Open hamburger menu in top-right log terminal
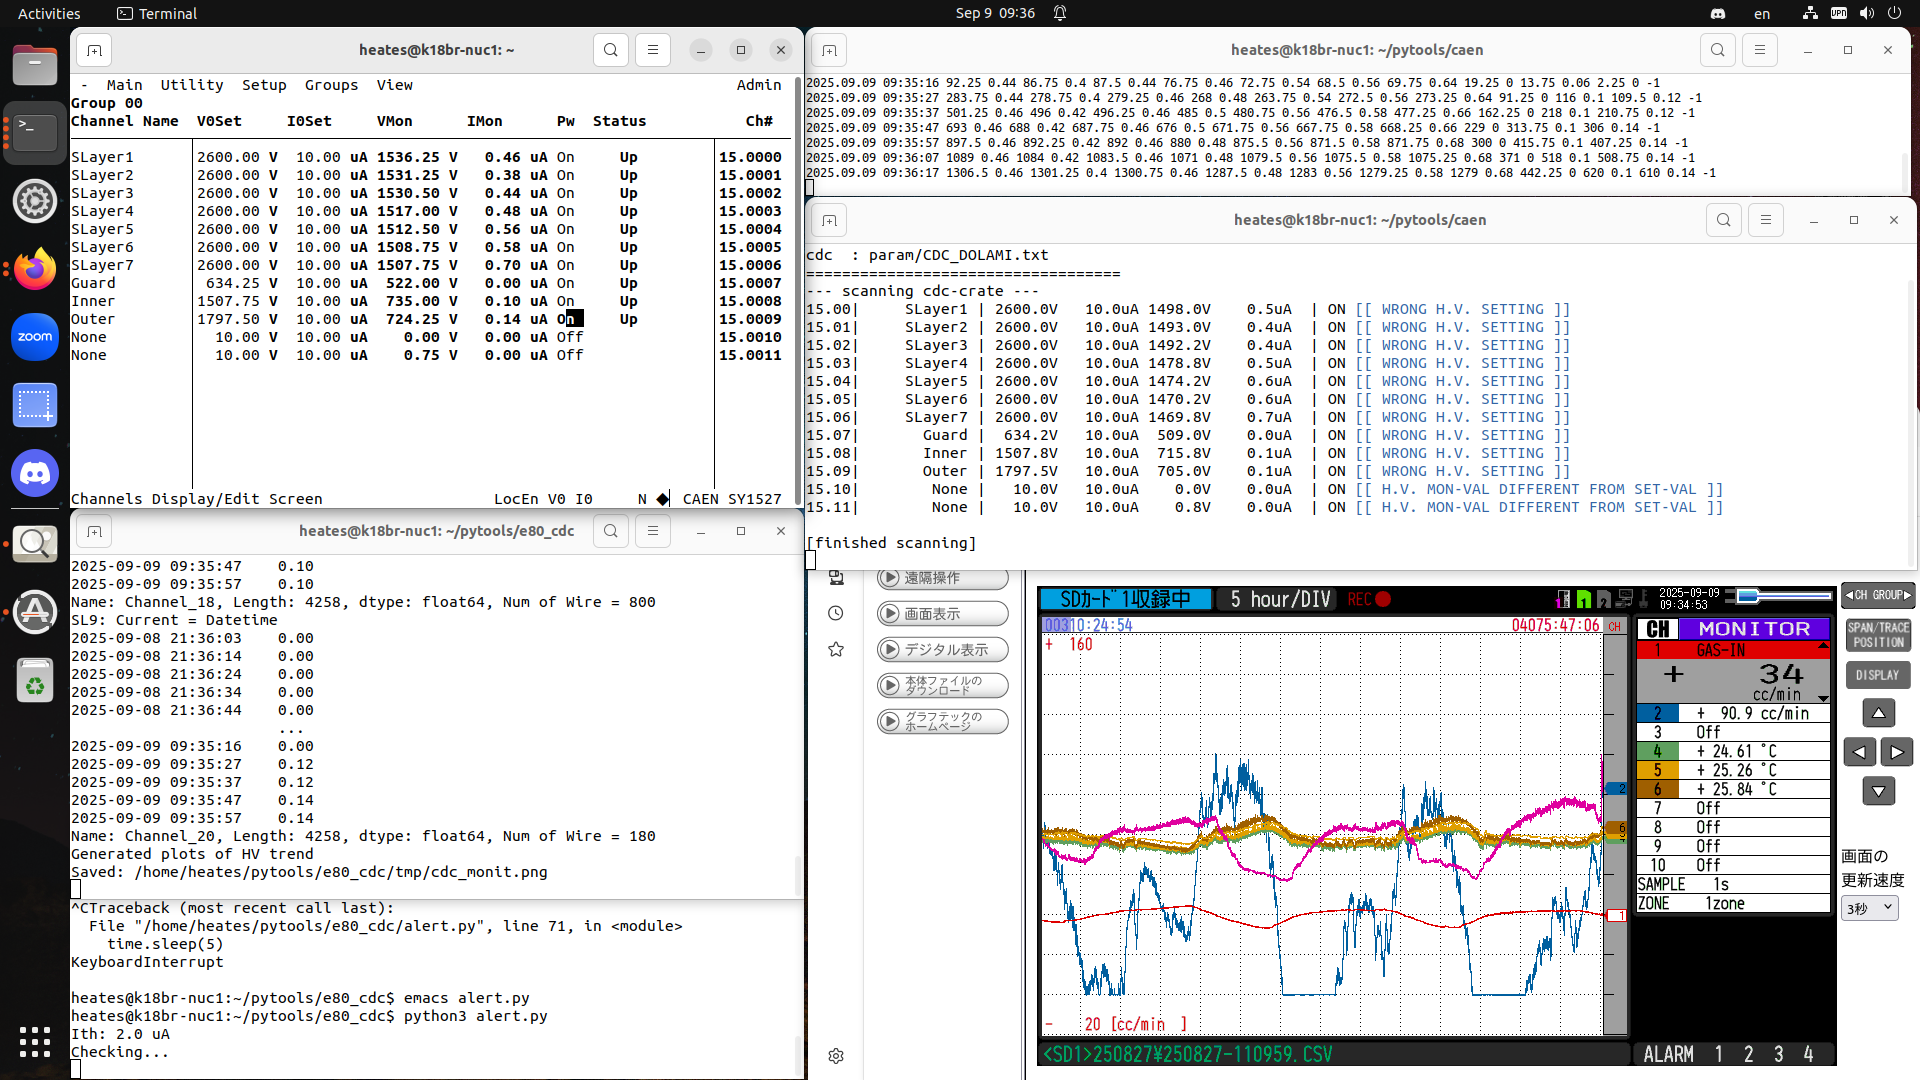This screenshot has width=1920, height=1080. (1760, 50)
